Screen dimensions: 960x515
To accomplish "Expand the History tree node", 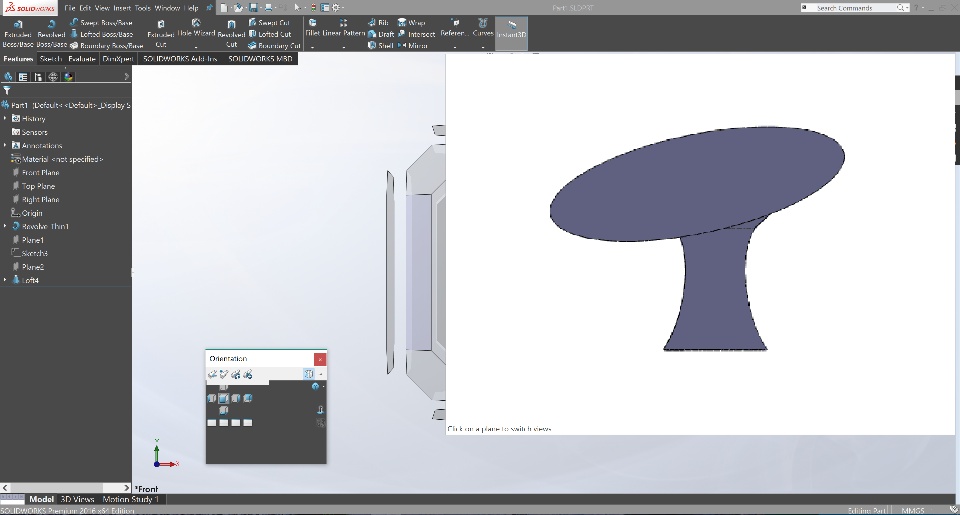I will tap(6, 118).
